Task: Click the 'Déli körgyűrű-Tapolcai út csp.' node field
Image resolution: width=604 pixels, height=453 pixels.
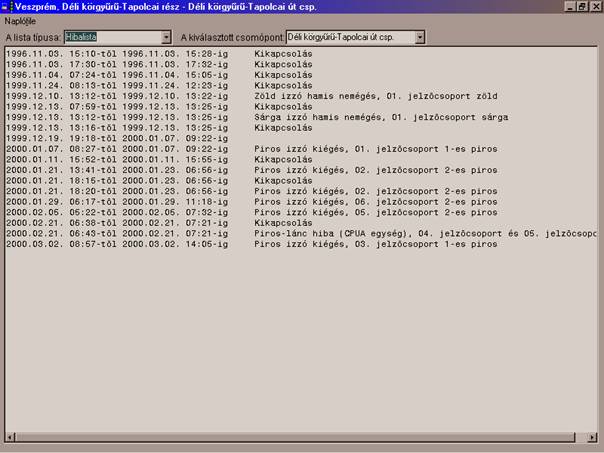Action: tap(349, 37)
